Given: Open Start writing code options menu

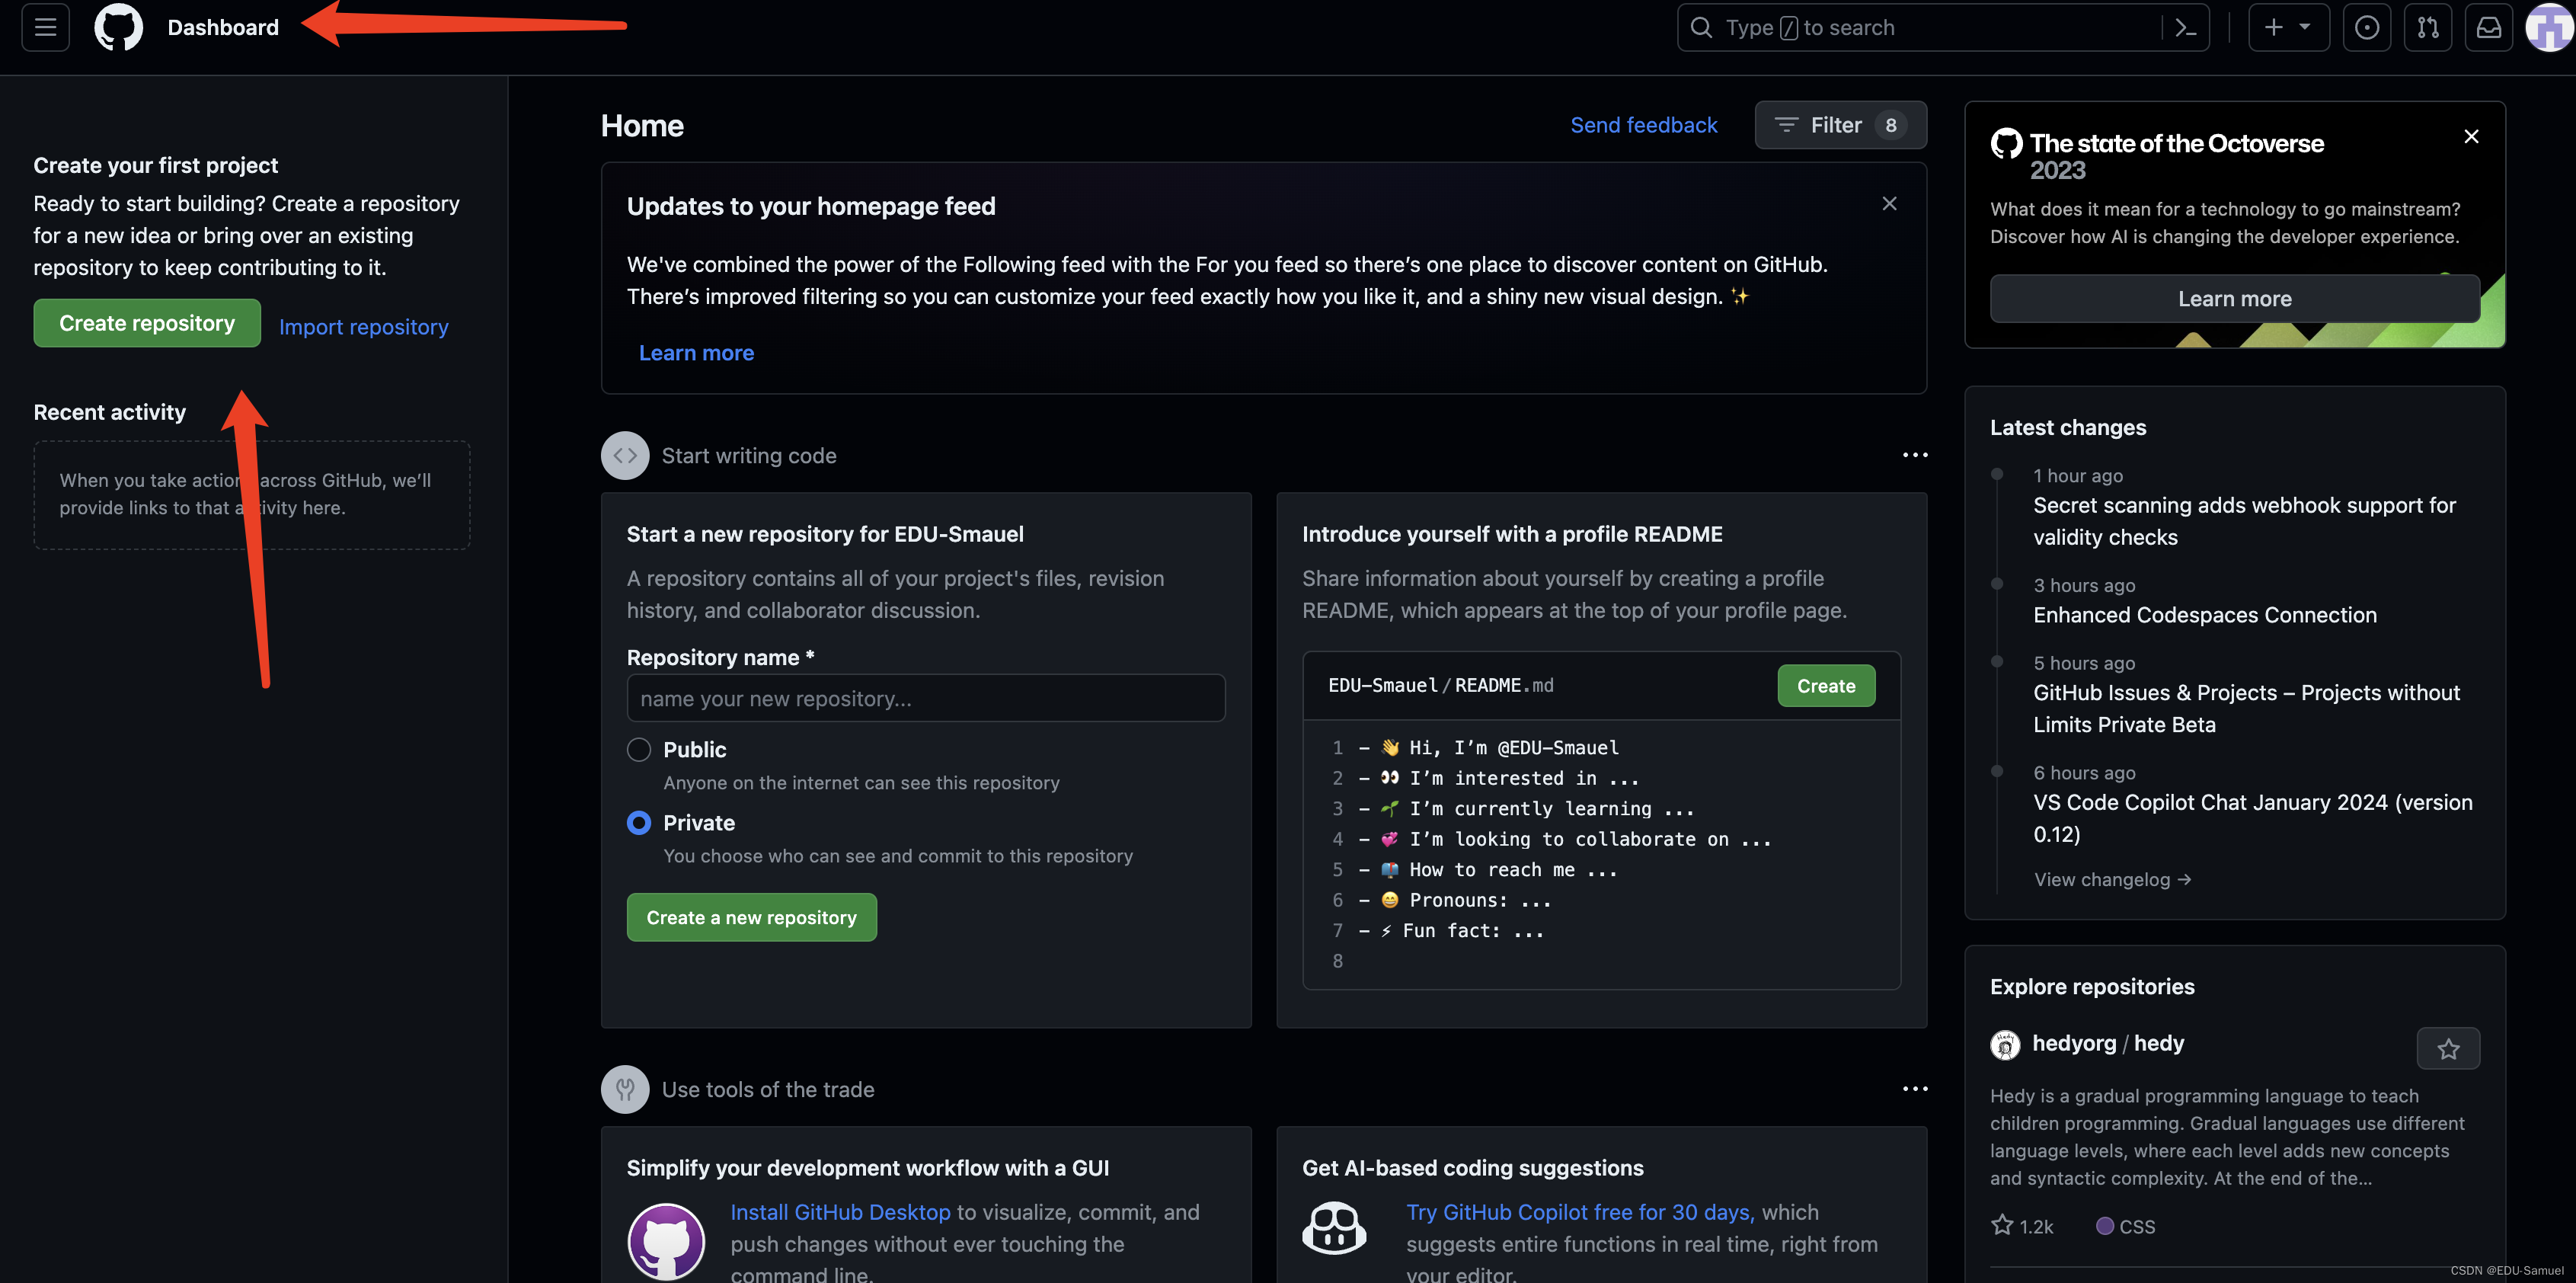Looking at the screenshot, I should 1914,455.
